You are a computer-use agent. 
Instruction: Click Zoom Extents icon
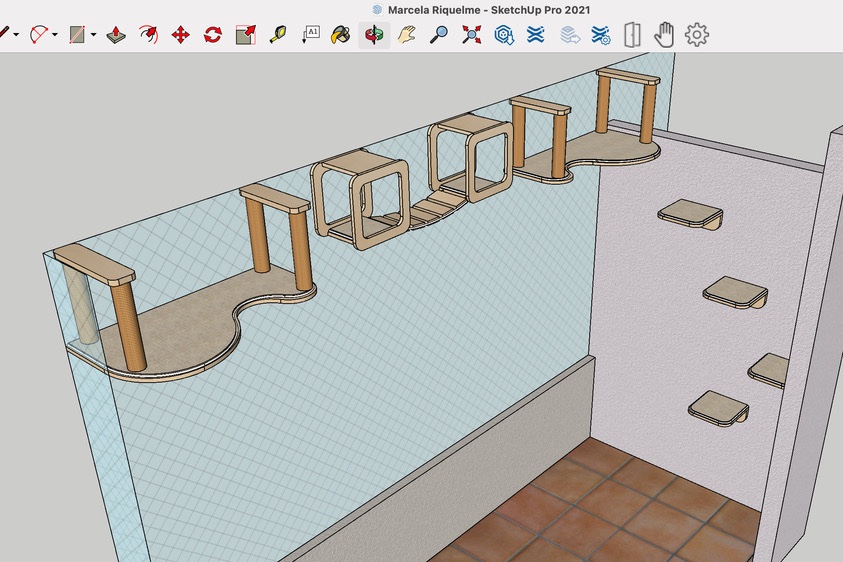(471, 35)
